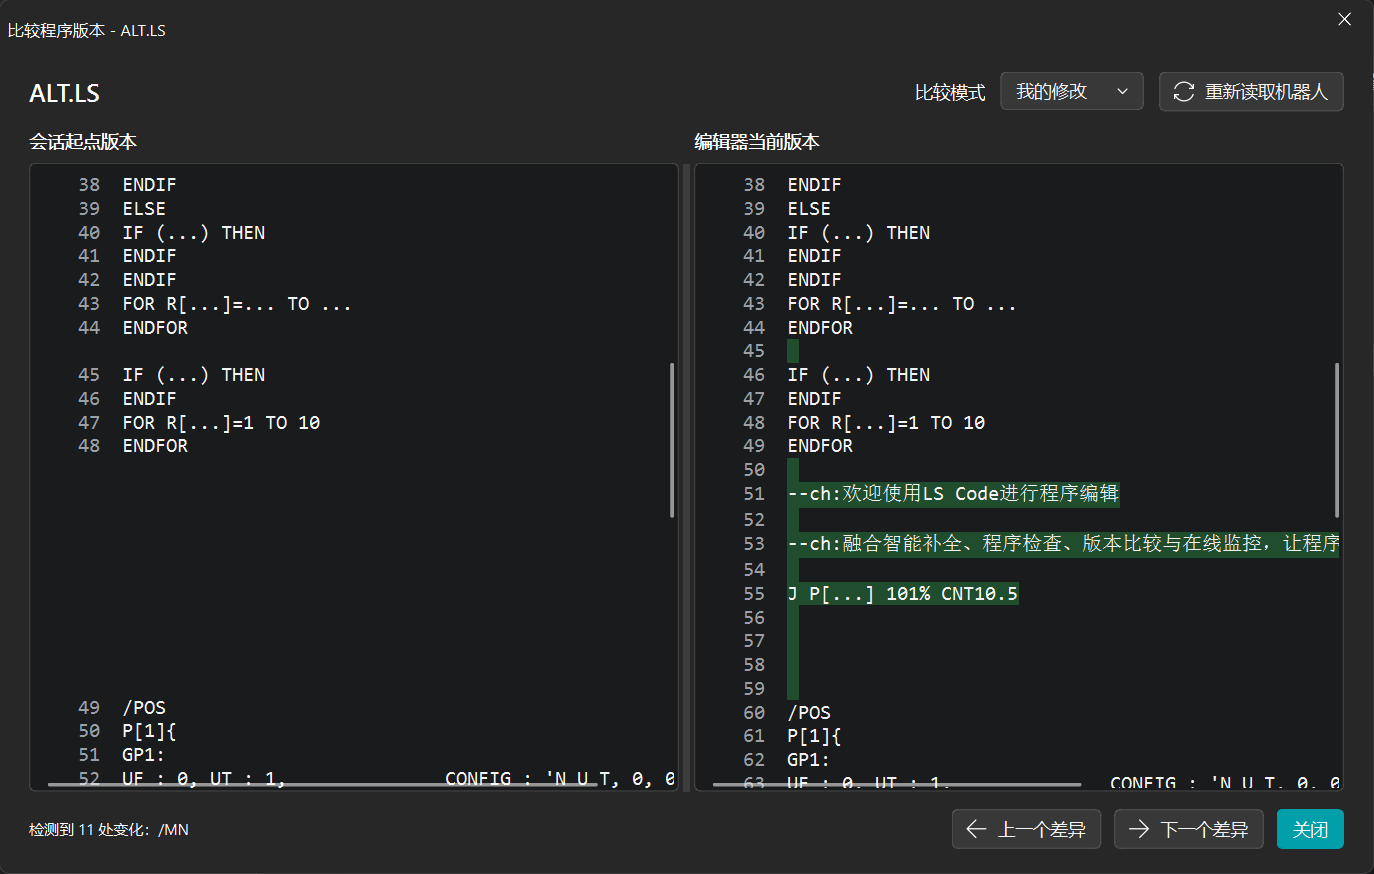Click the splitter between the two panes
The height and width of the screenshot is (874, 1374).
point(687,477)
